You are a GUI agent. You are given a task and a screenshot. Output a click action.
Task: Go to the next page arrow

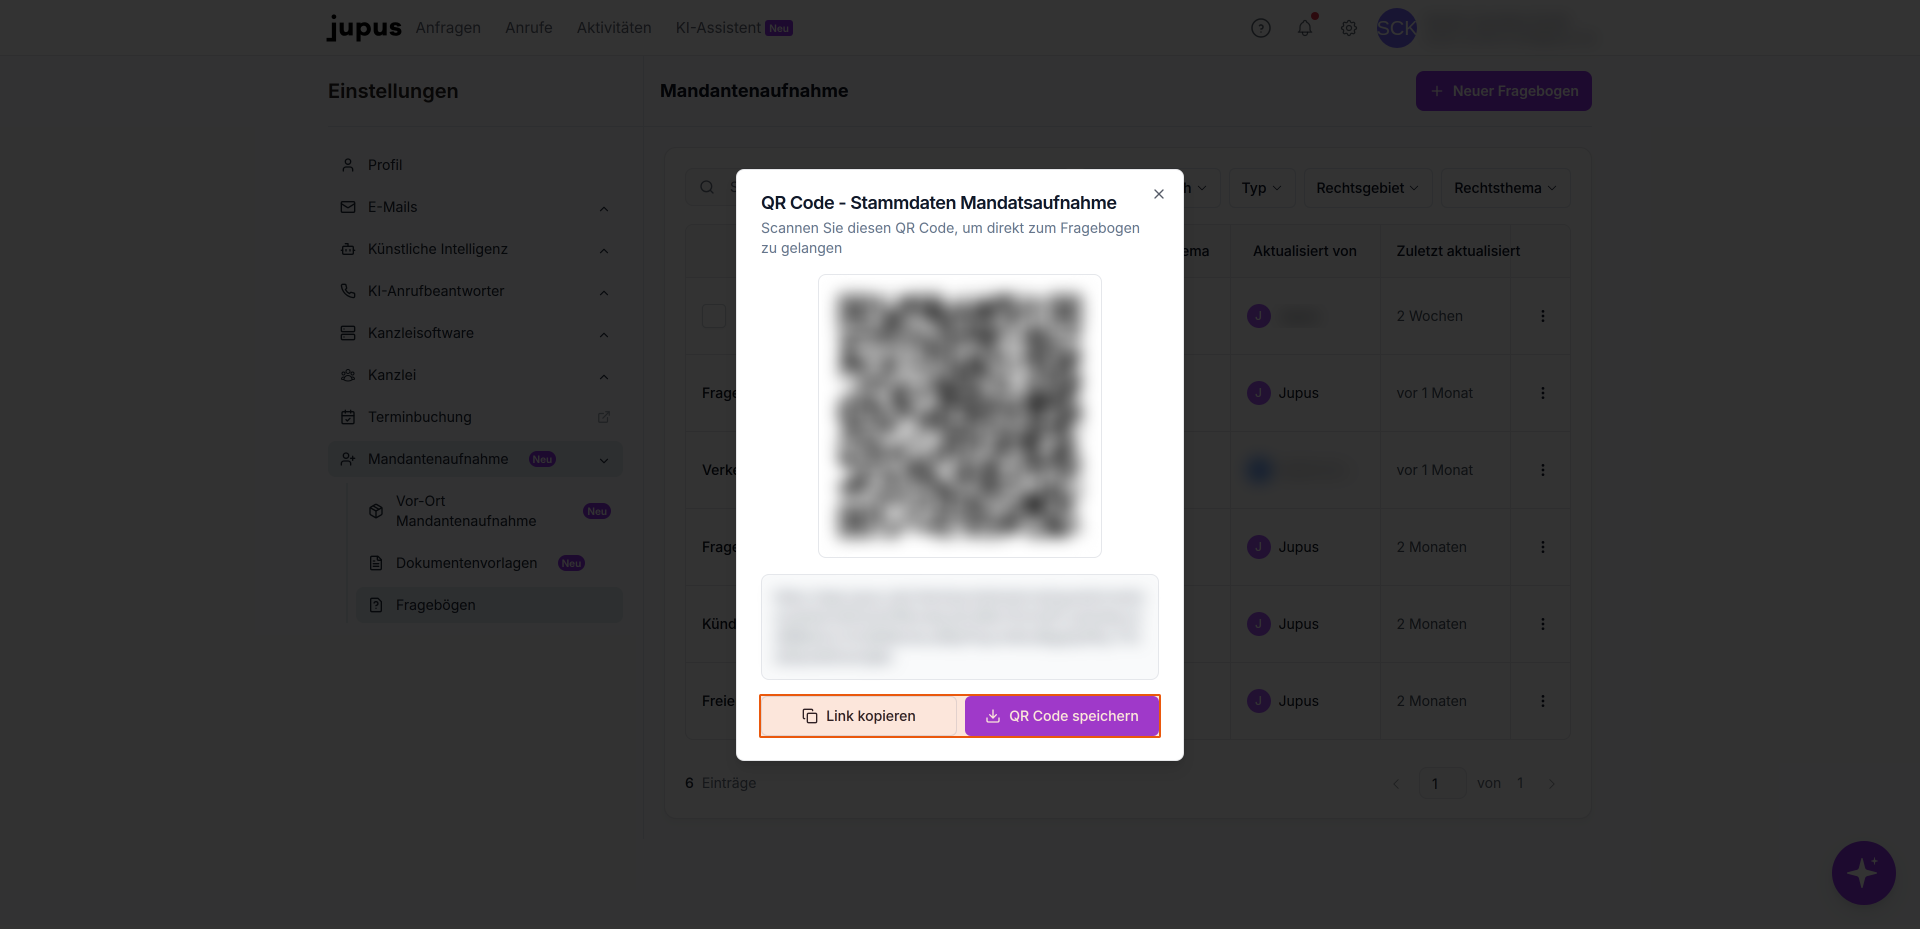(1552, 783)
